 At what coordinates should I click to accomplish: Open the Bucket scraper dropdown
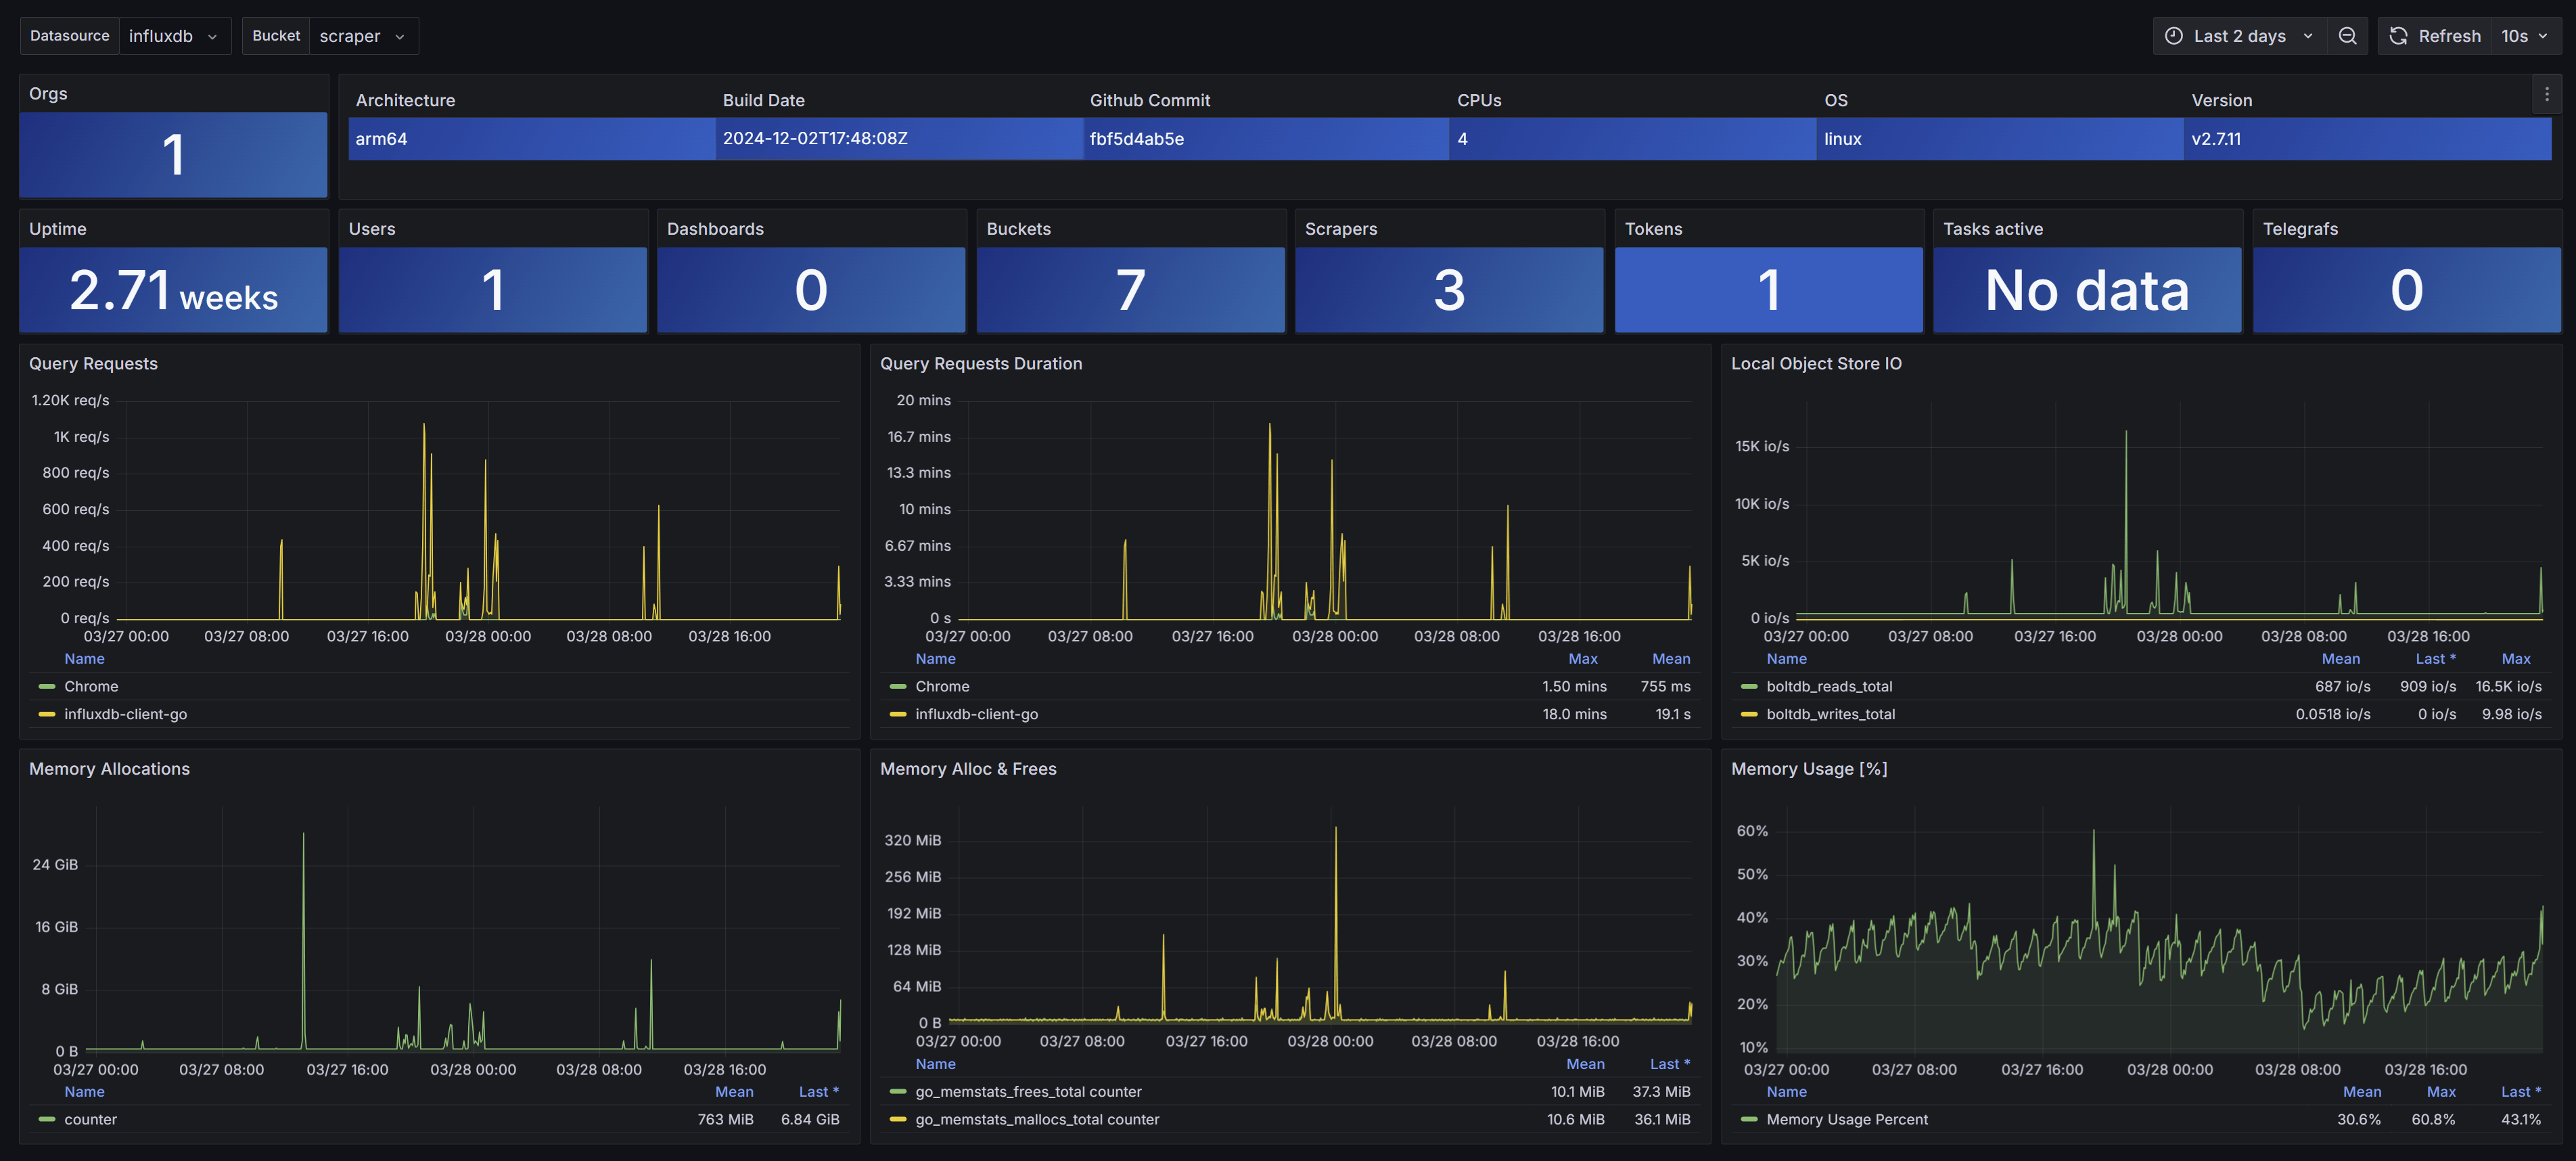pyautogui.click(x=362, y=36)
